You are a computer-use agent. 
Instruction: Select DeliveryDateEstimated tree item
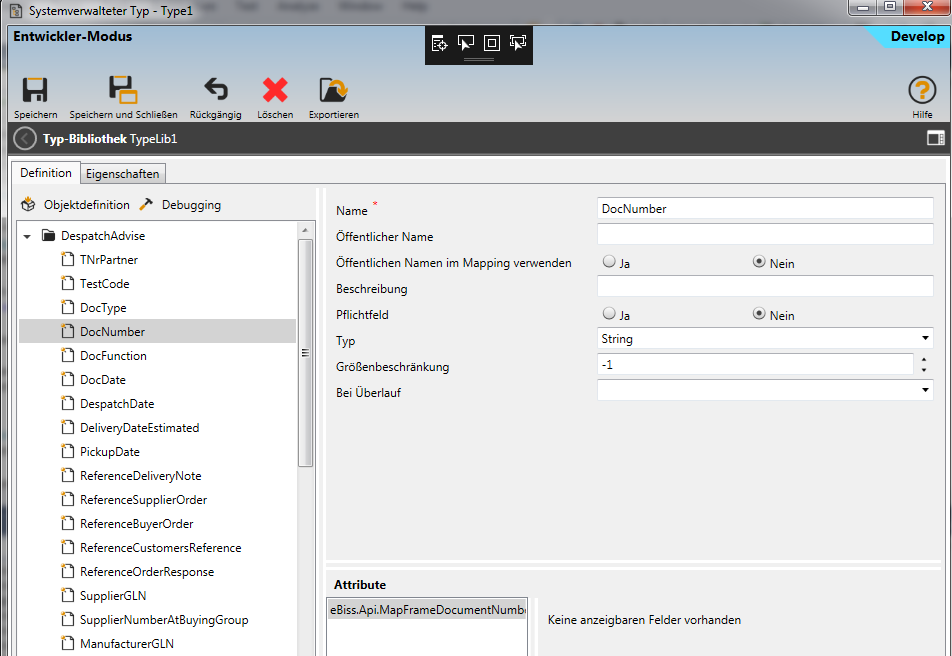tap(139, 428)
